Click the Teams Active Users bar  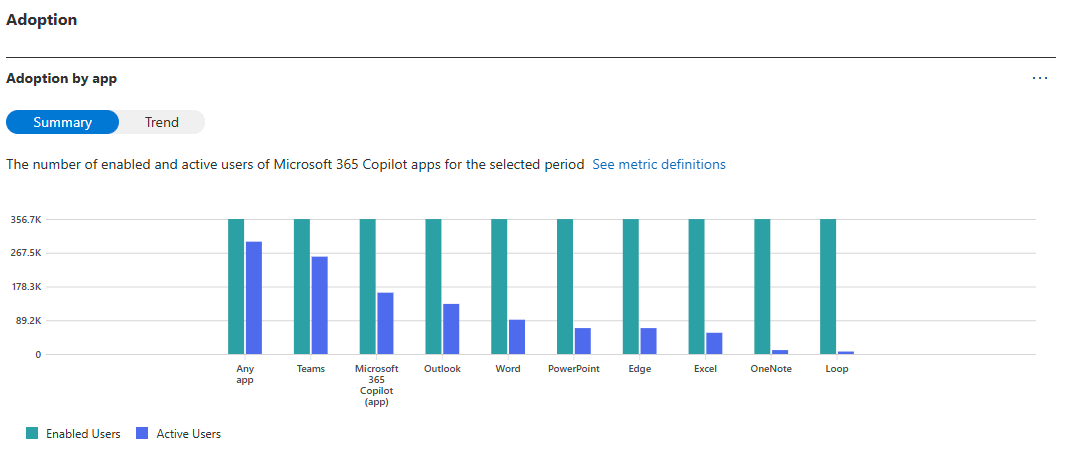click(x=320, y=305)
